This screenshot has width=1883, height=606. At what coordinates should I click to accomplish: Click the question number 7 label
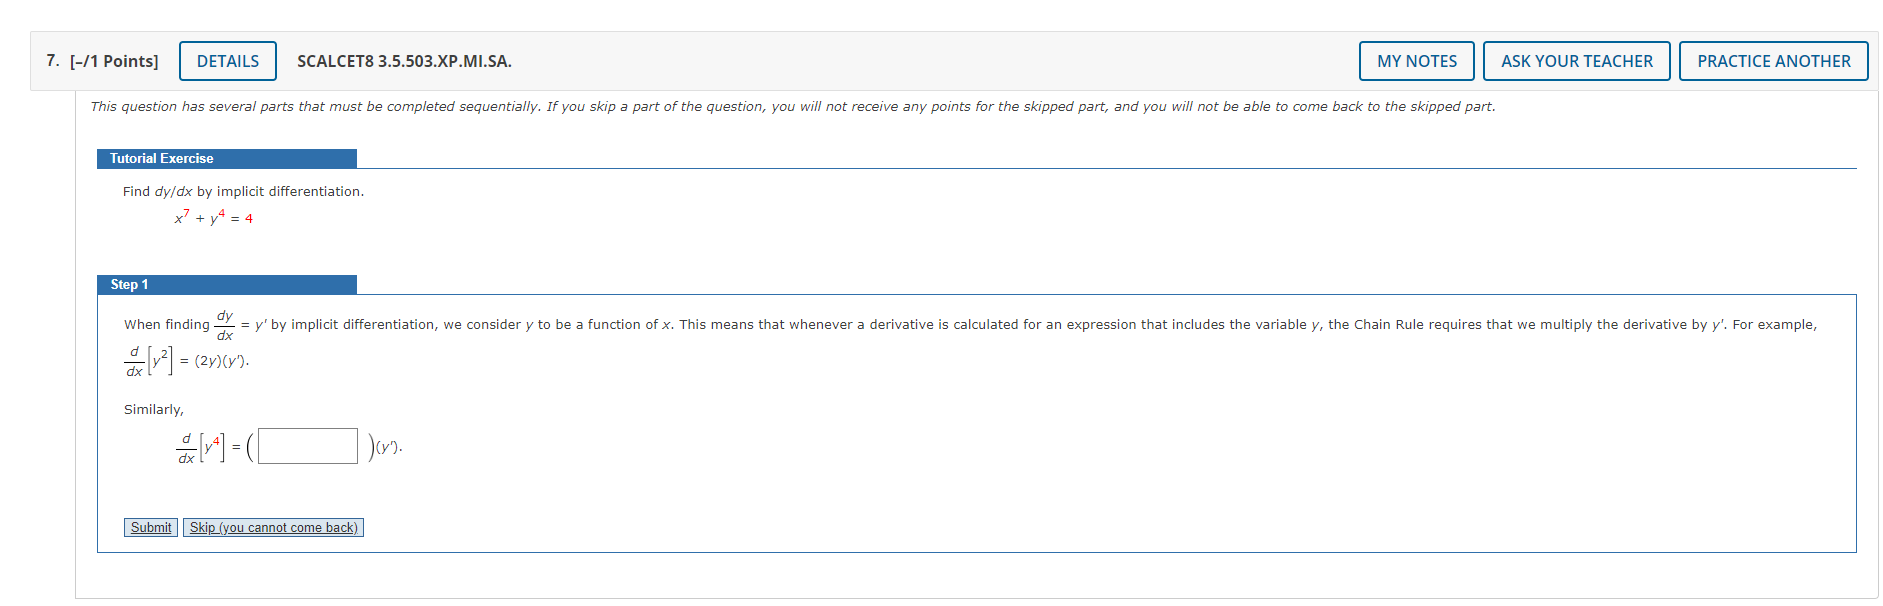52,61
